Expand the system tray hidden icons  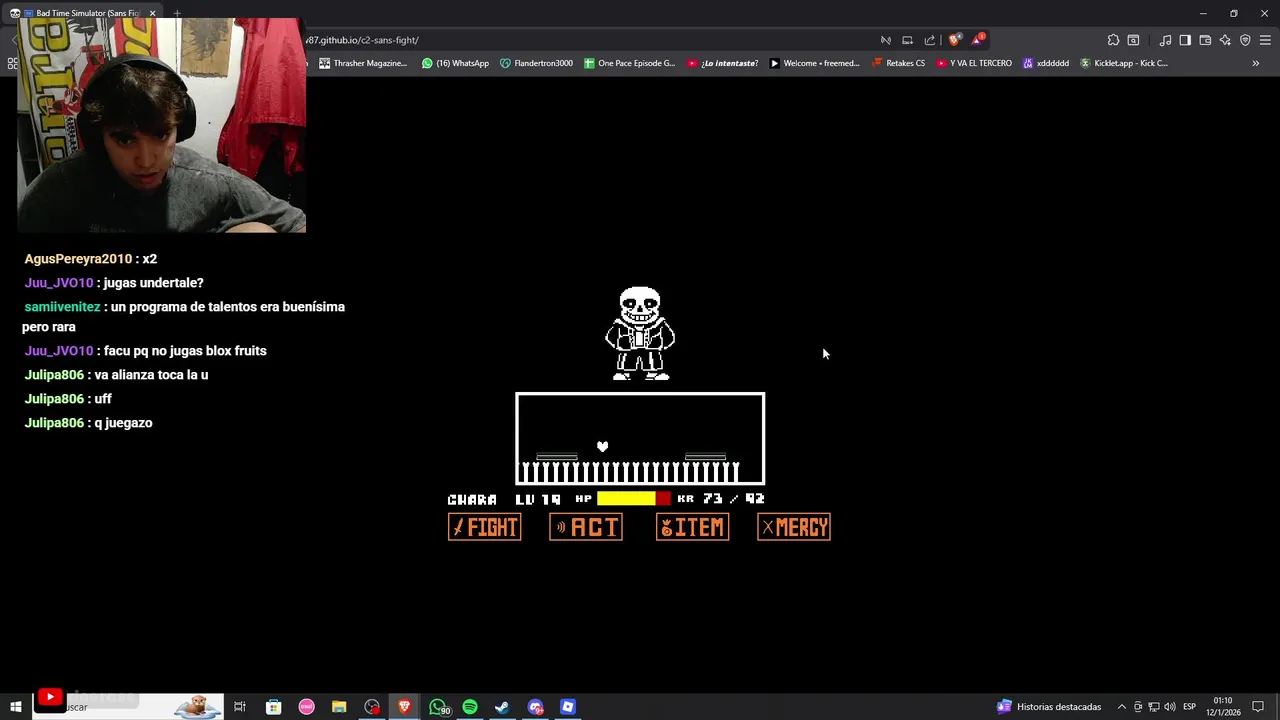tap(1121, 707)
